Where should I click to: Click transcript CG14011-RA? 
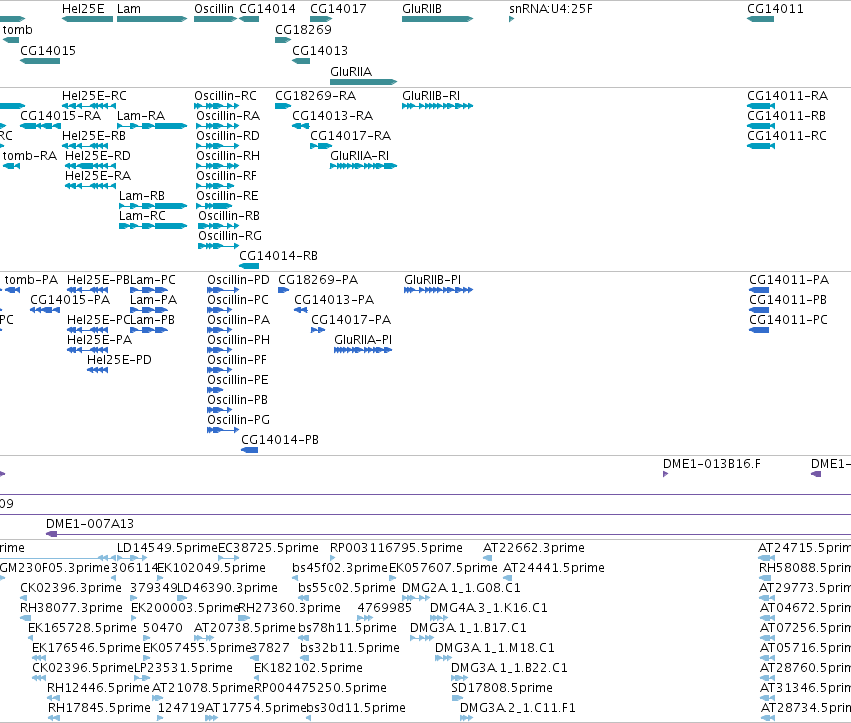(x=788, y=96)
